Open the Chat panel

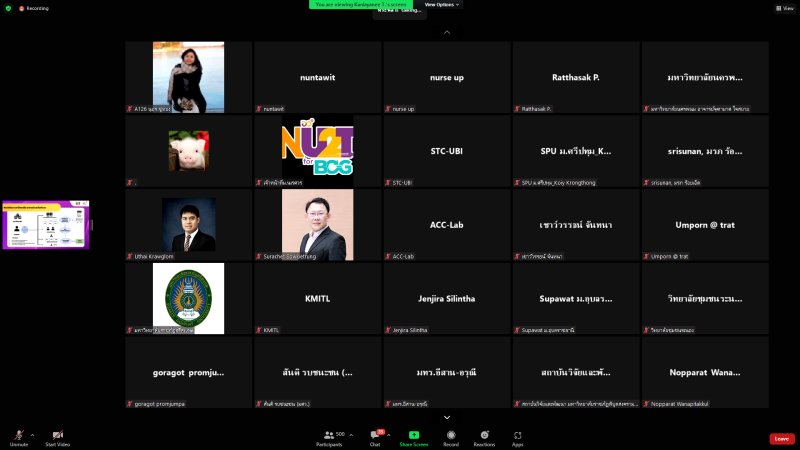click(375, 435)
